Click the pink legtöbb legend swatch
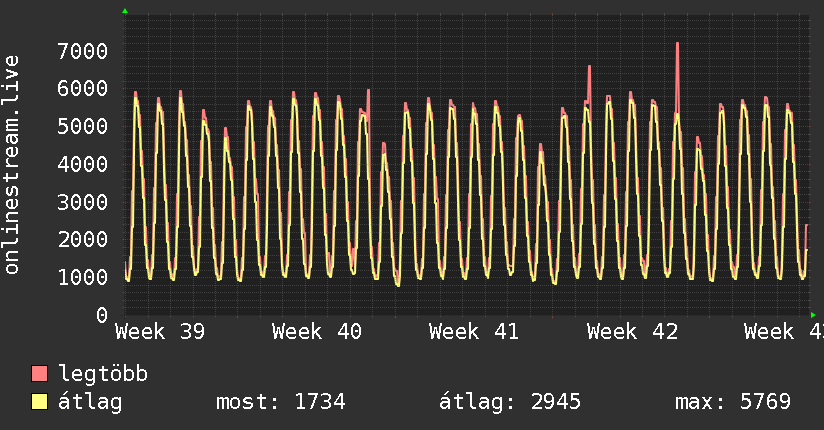Image resolution: width=824 pixels, height=430 pixels. pyautogui.click(x=39, y=373)
